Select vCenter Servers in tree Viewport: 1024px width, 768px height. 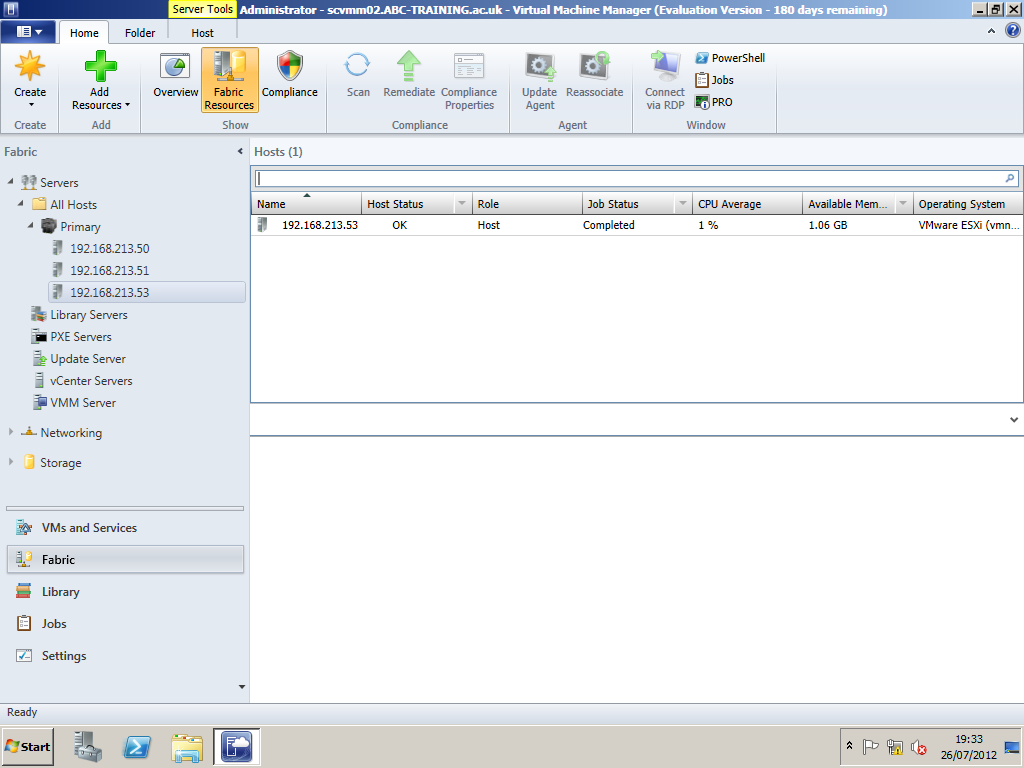91,381
